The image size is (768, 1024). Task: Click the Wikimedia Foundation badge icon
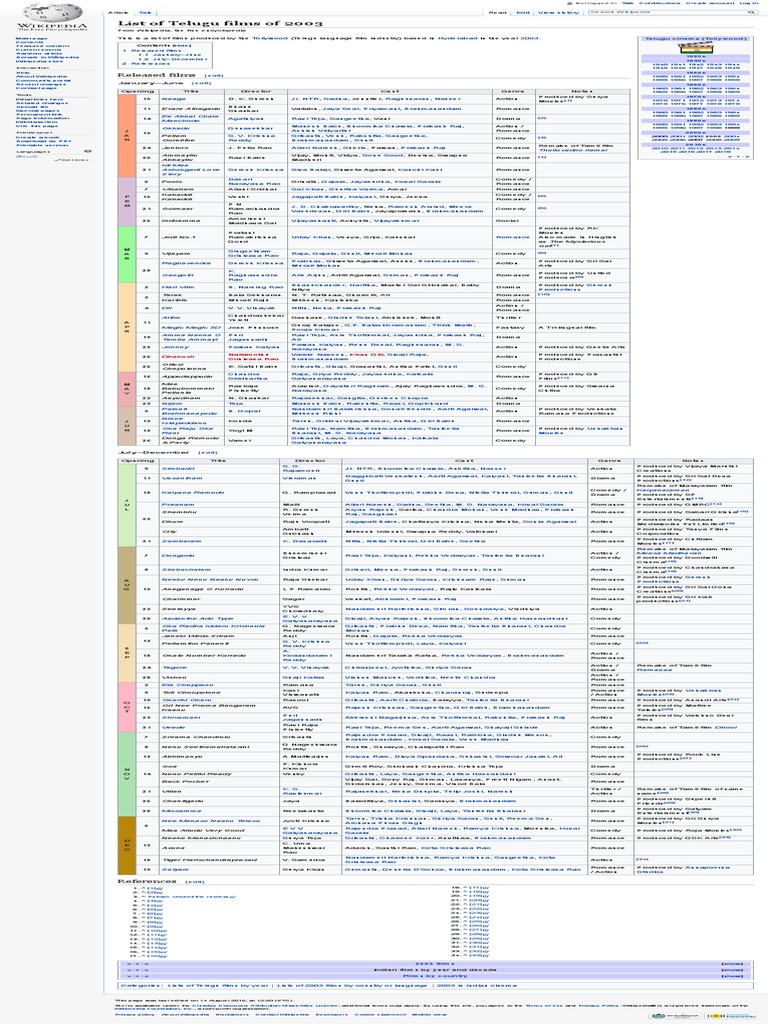(674, 1015)
